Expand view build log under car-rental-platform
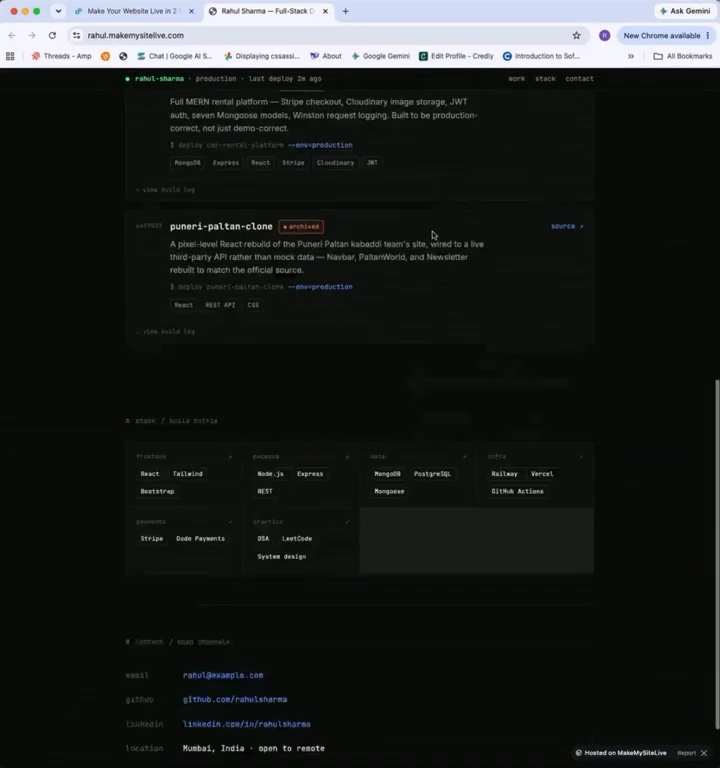720x768 pixels. (x=166, y=190)
